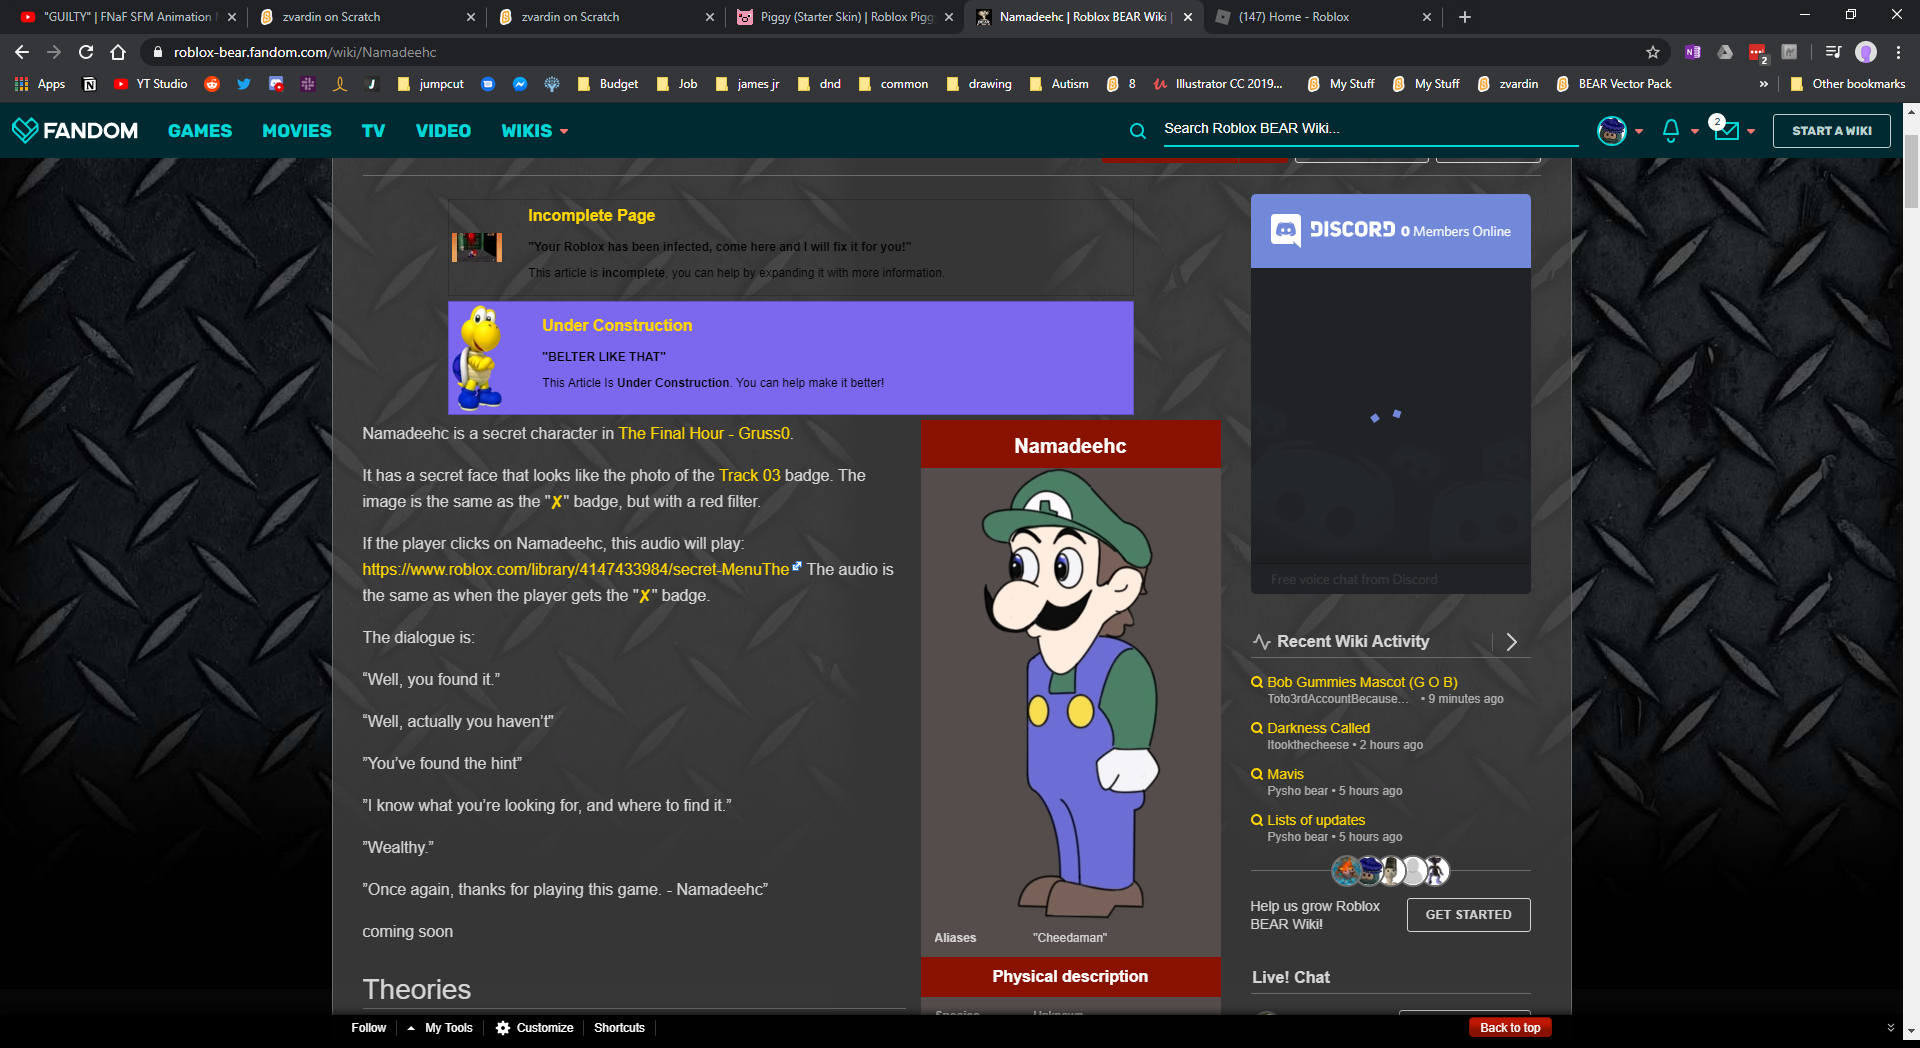This screenshot has height=1048, width=1920.
Task: Click the Customize gear icon
Action: (x=503, y=1028)
